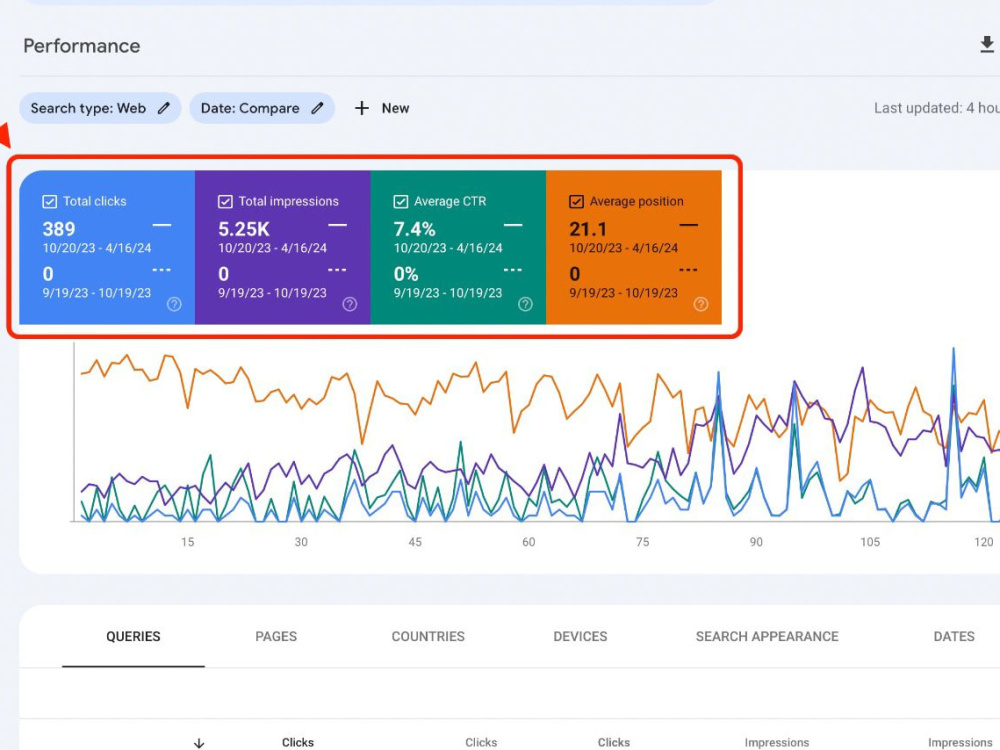Click the plus icon beside New
1000x750 pixels.
pos(362,108)
